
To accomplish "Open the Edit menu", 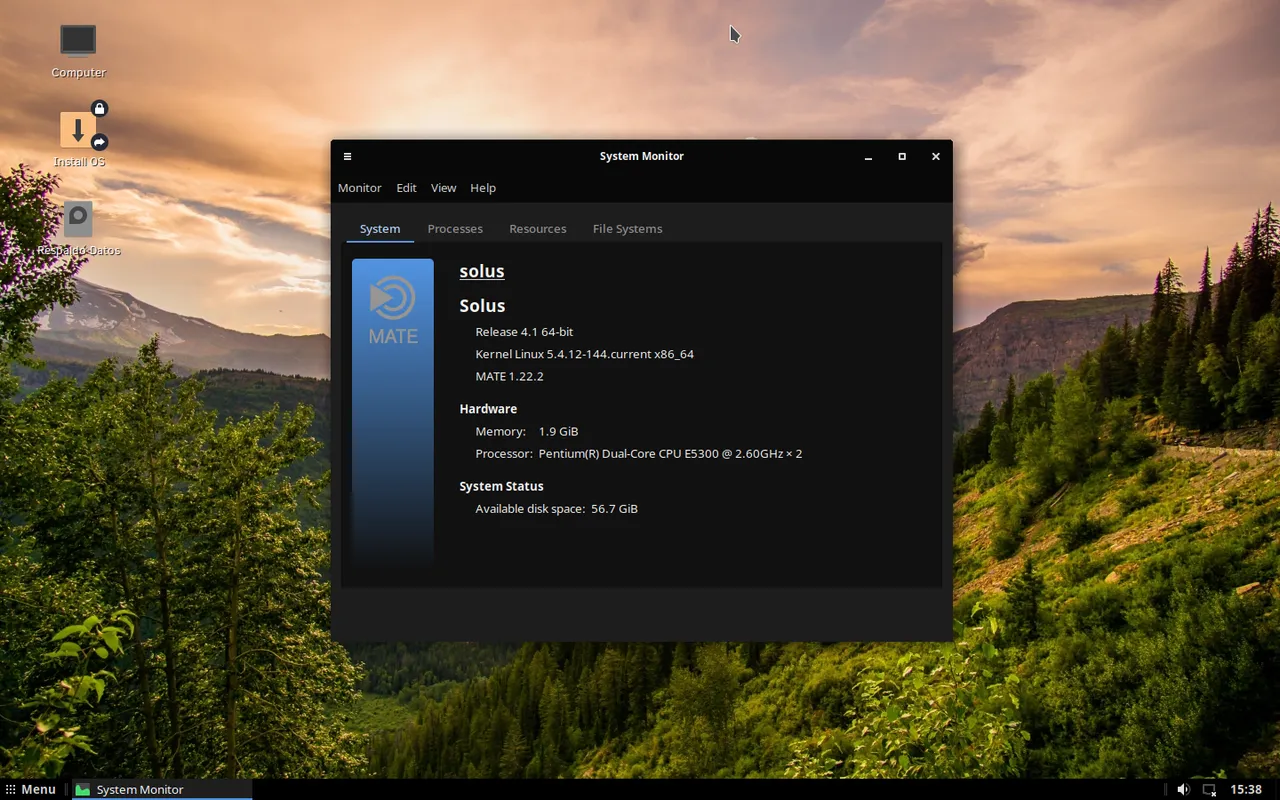I will click(x=406, y=188).
